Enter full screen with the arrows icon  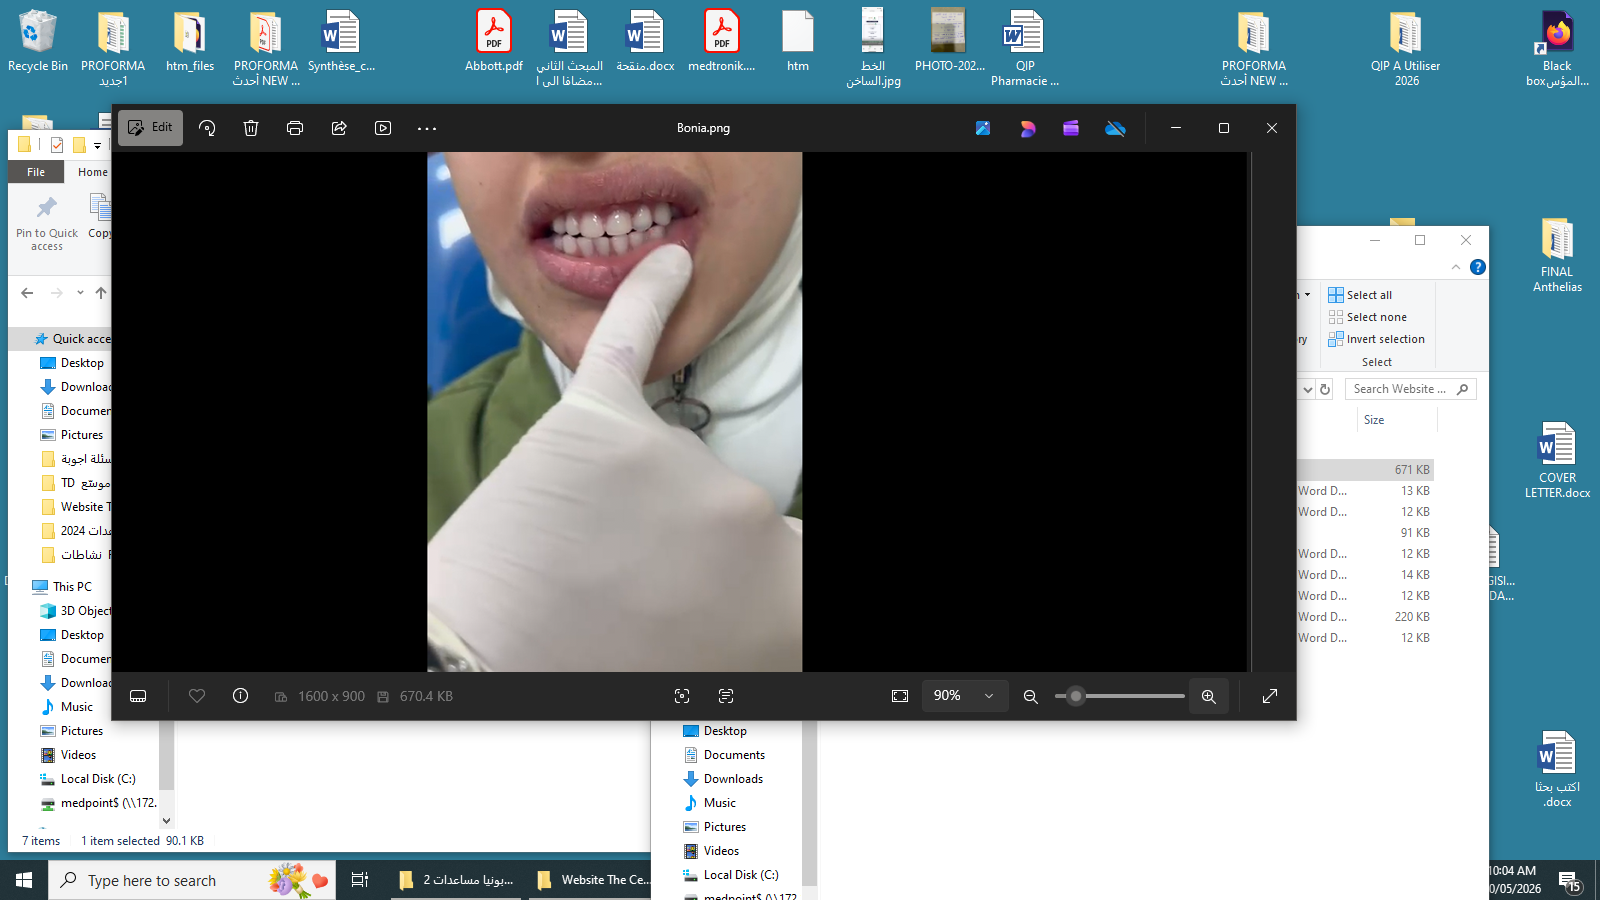(1270, 696)
